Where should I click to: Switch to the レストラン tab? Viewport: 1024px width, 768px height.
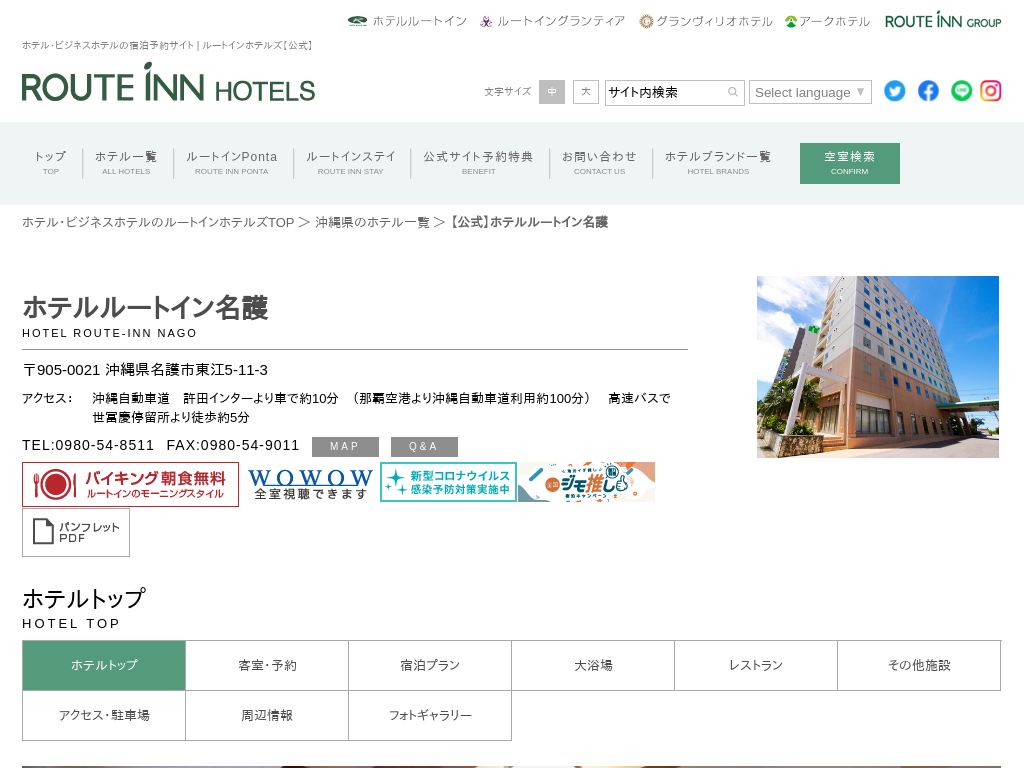point(756,665)
